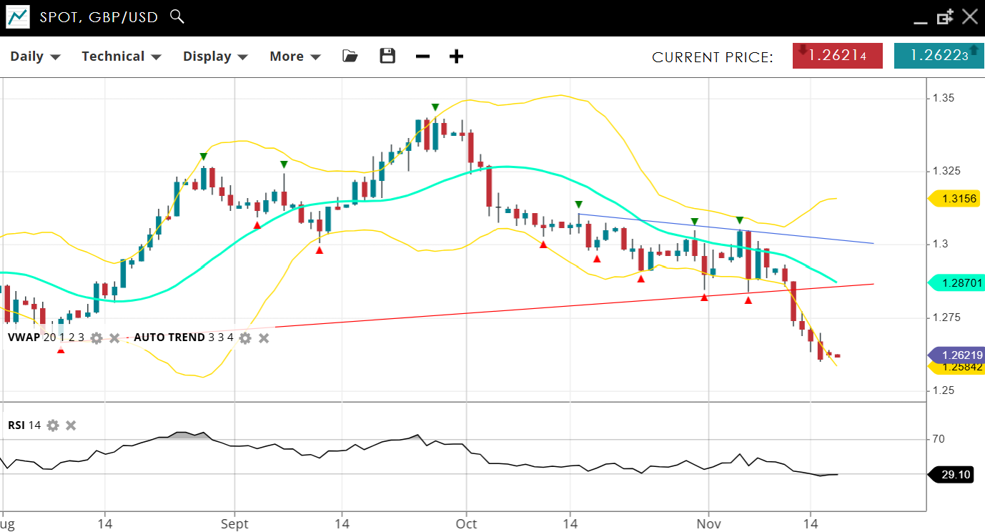Expand the Daily timeframe dropdown
The height and width of the screenshot is (532, 985).
click(x=35, y=56)
